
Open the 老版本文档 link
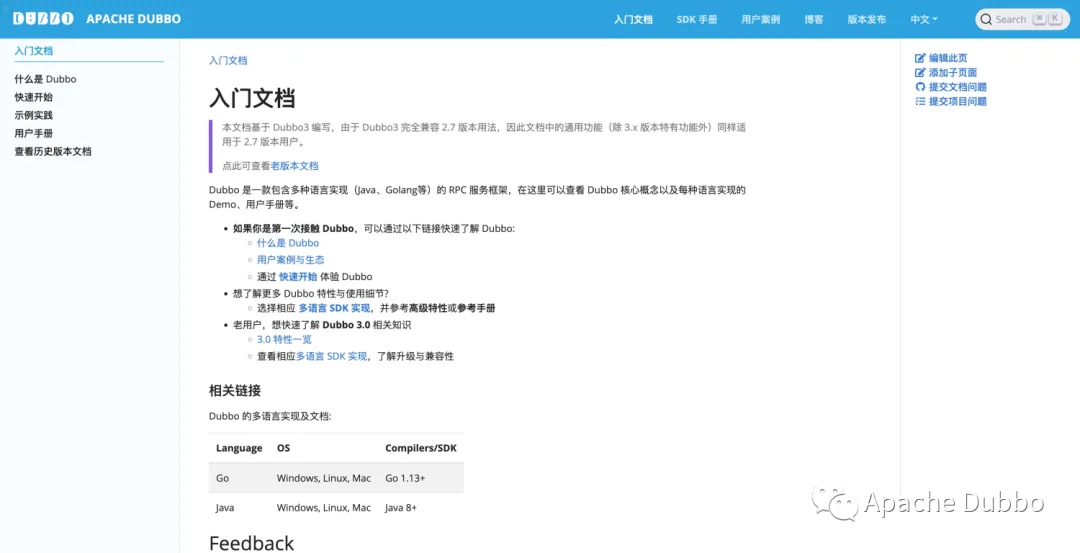pos(294,166)
